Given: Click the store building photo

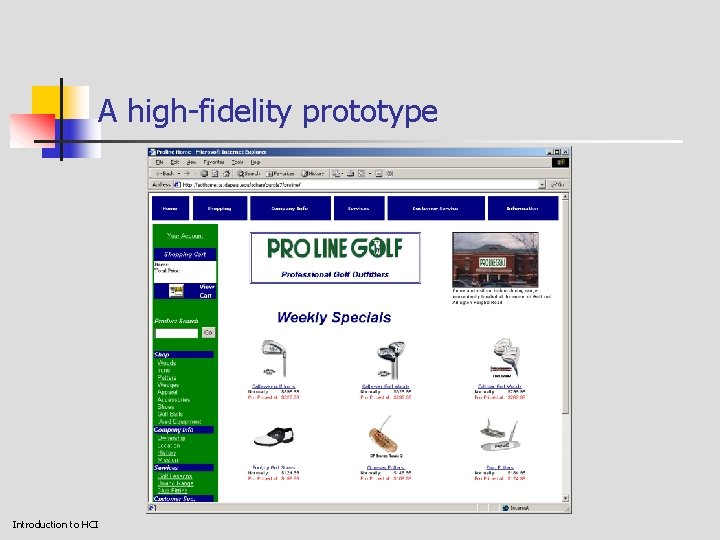Looking at the screenshot, I should pos(495,259).
